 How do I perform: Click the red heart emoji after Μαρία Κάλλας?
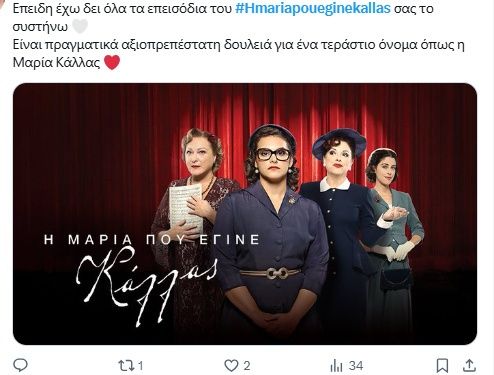[112, 62]
